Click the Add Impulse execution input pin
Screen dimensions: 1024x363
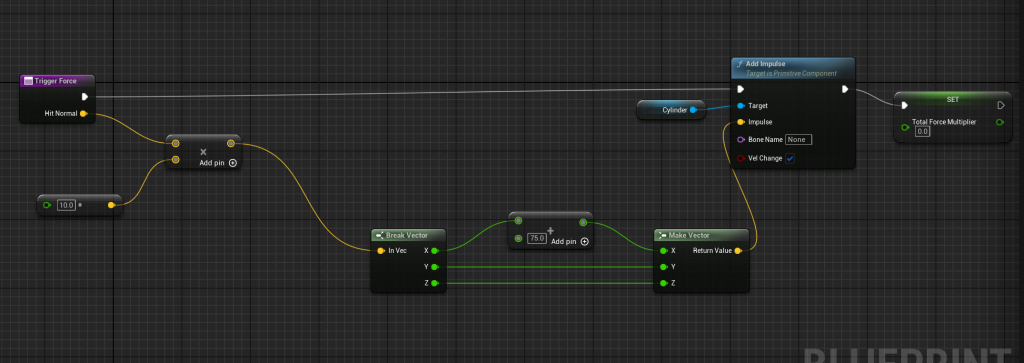[x=741, y=89]
